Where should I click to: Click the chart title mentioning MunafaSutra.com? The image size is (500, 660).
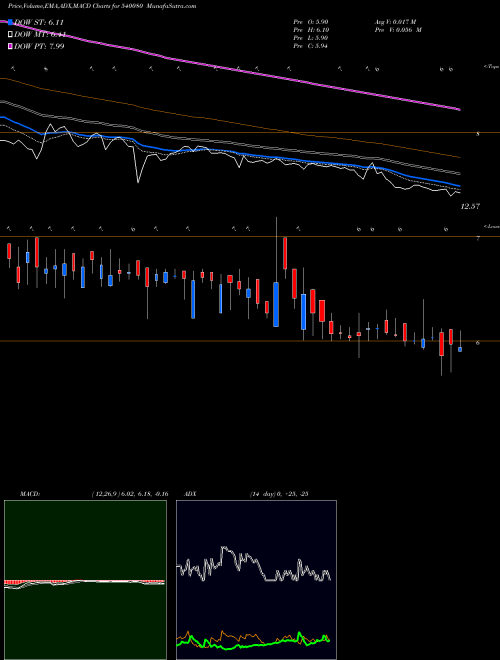pos(102,6)
